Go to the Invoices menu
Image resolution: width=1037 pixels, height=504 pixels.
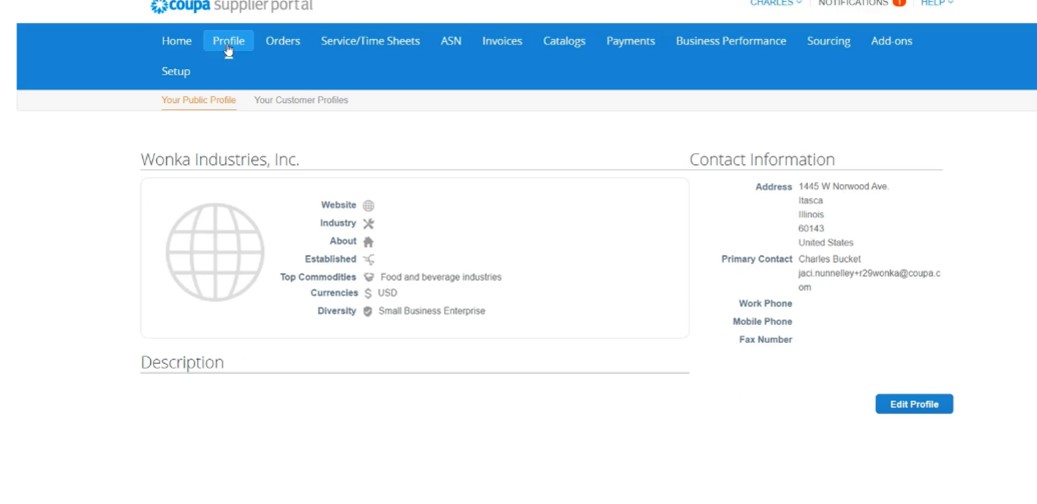pos(502,41)
